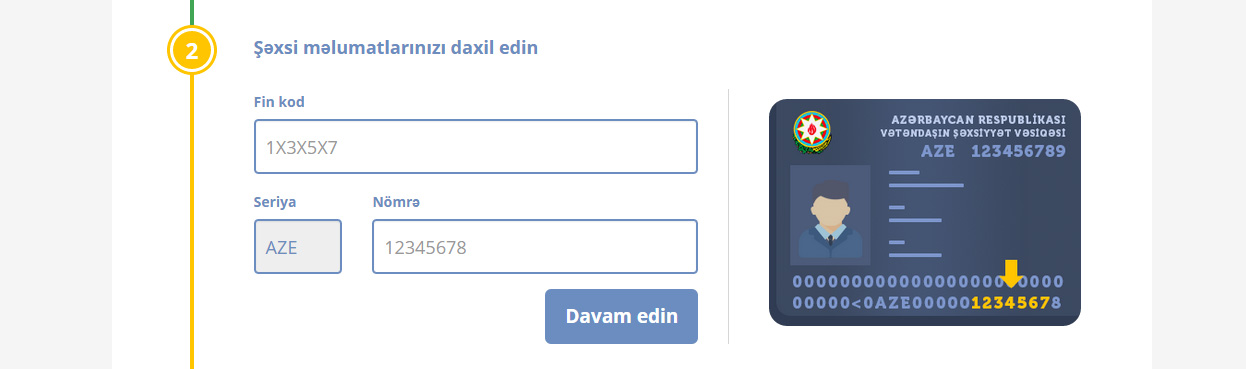Click the Nömrə label
Screen dimensions: 1246x369
click(396, 202)
